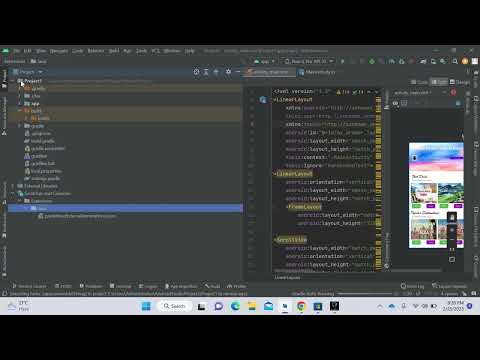This screenshot has height=360, width=480.
Task: Open the Window menu
Action: click(172, 51)
